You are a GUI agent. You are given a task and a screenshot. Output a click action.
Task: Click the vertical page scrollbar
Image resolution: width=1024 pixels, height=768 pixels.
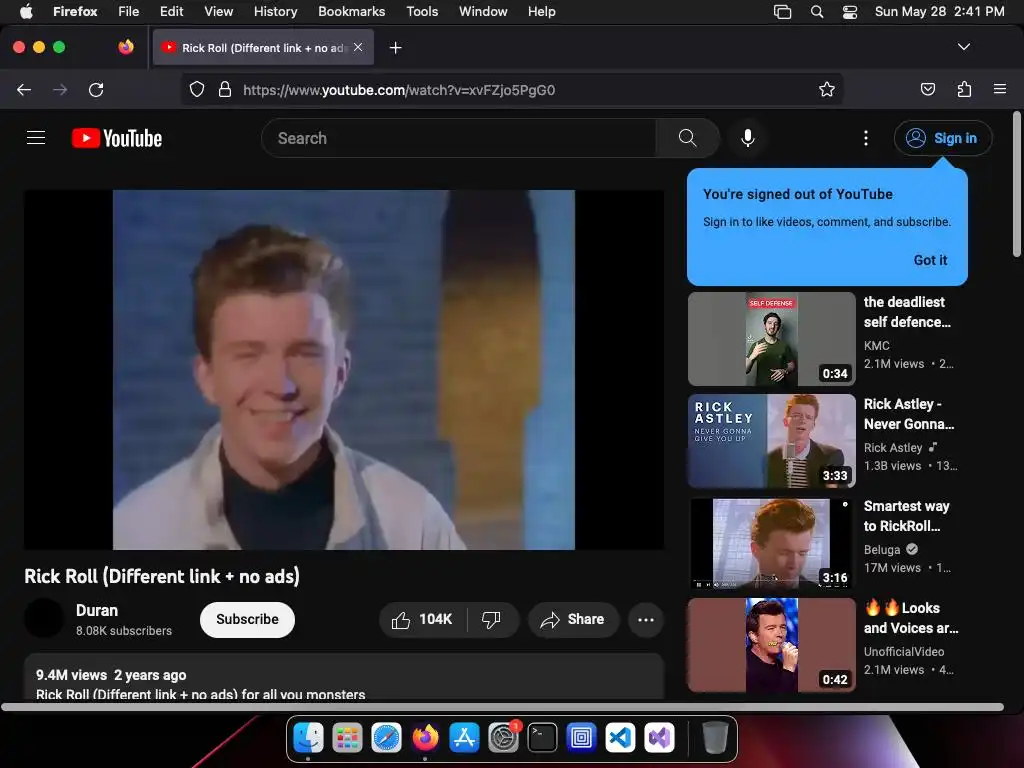1016,184
